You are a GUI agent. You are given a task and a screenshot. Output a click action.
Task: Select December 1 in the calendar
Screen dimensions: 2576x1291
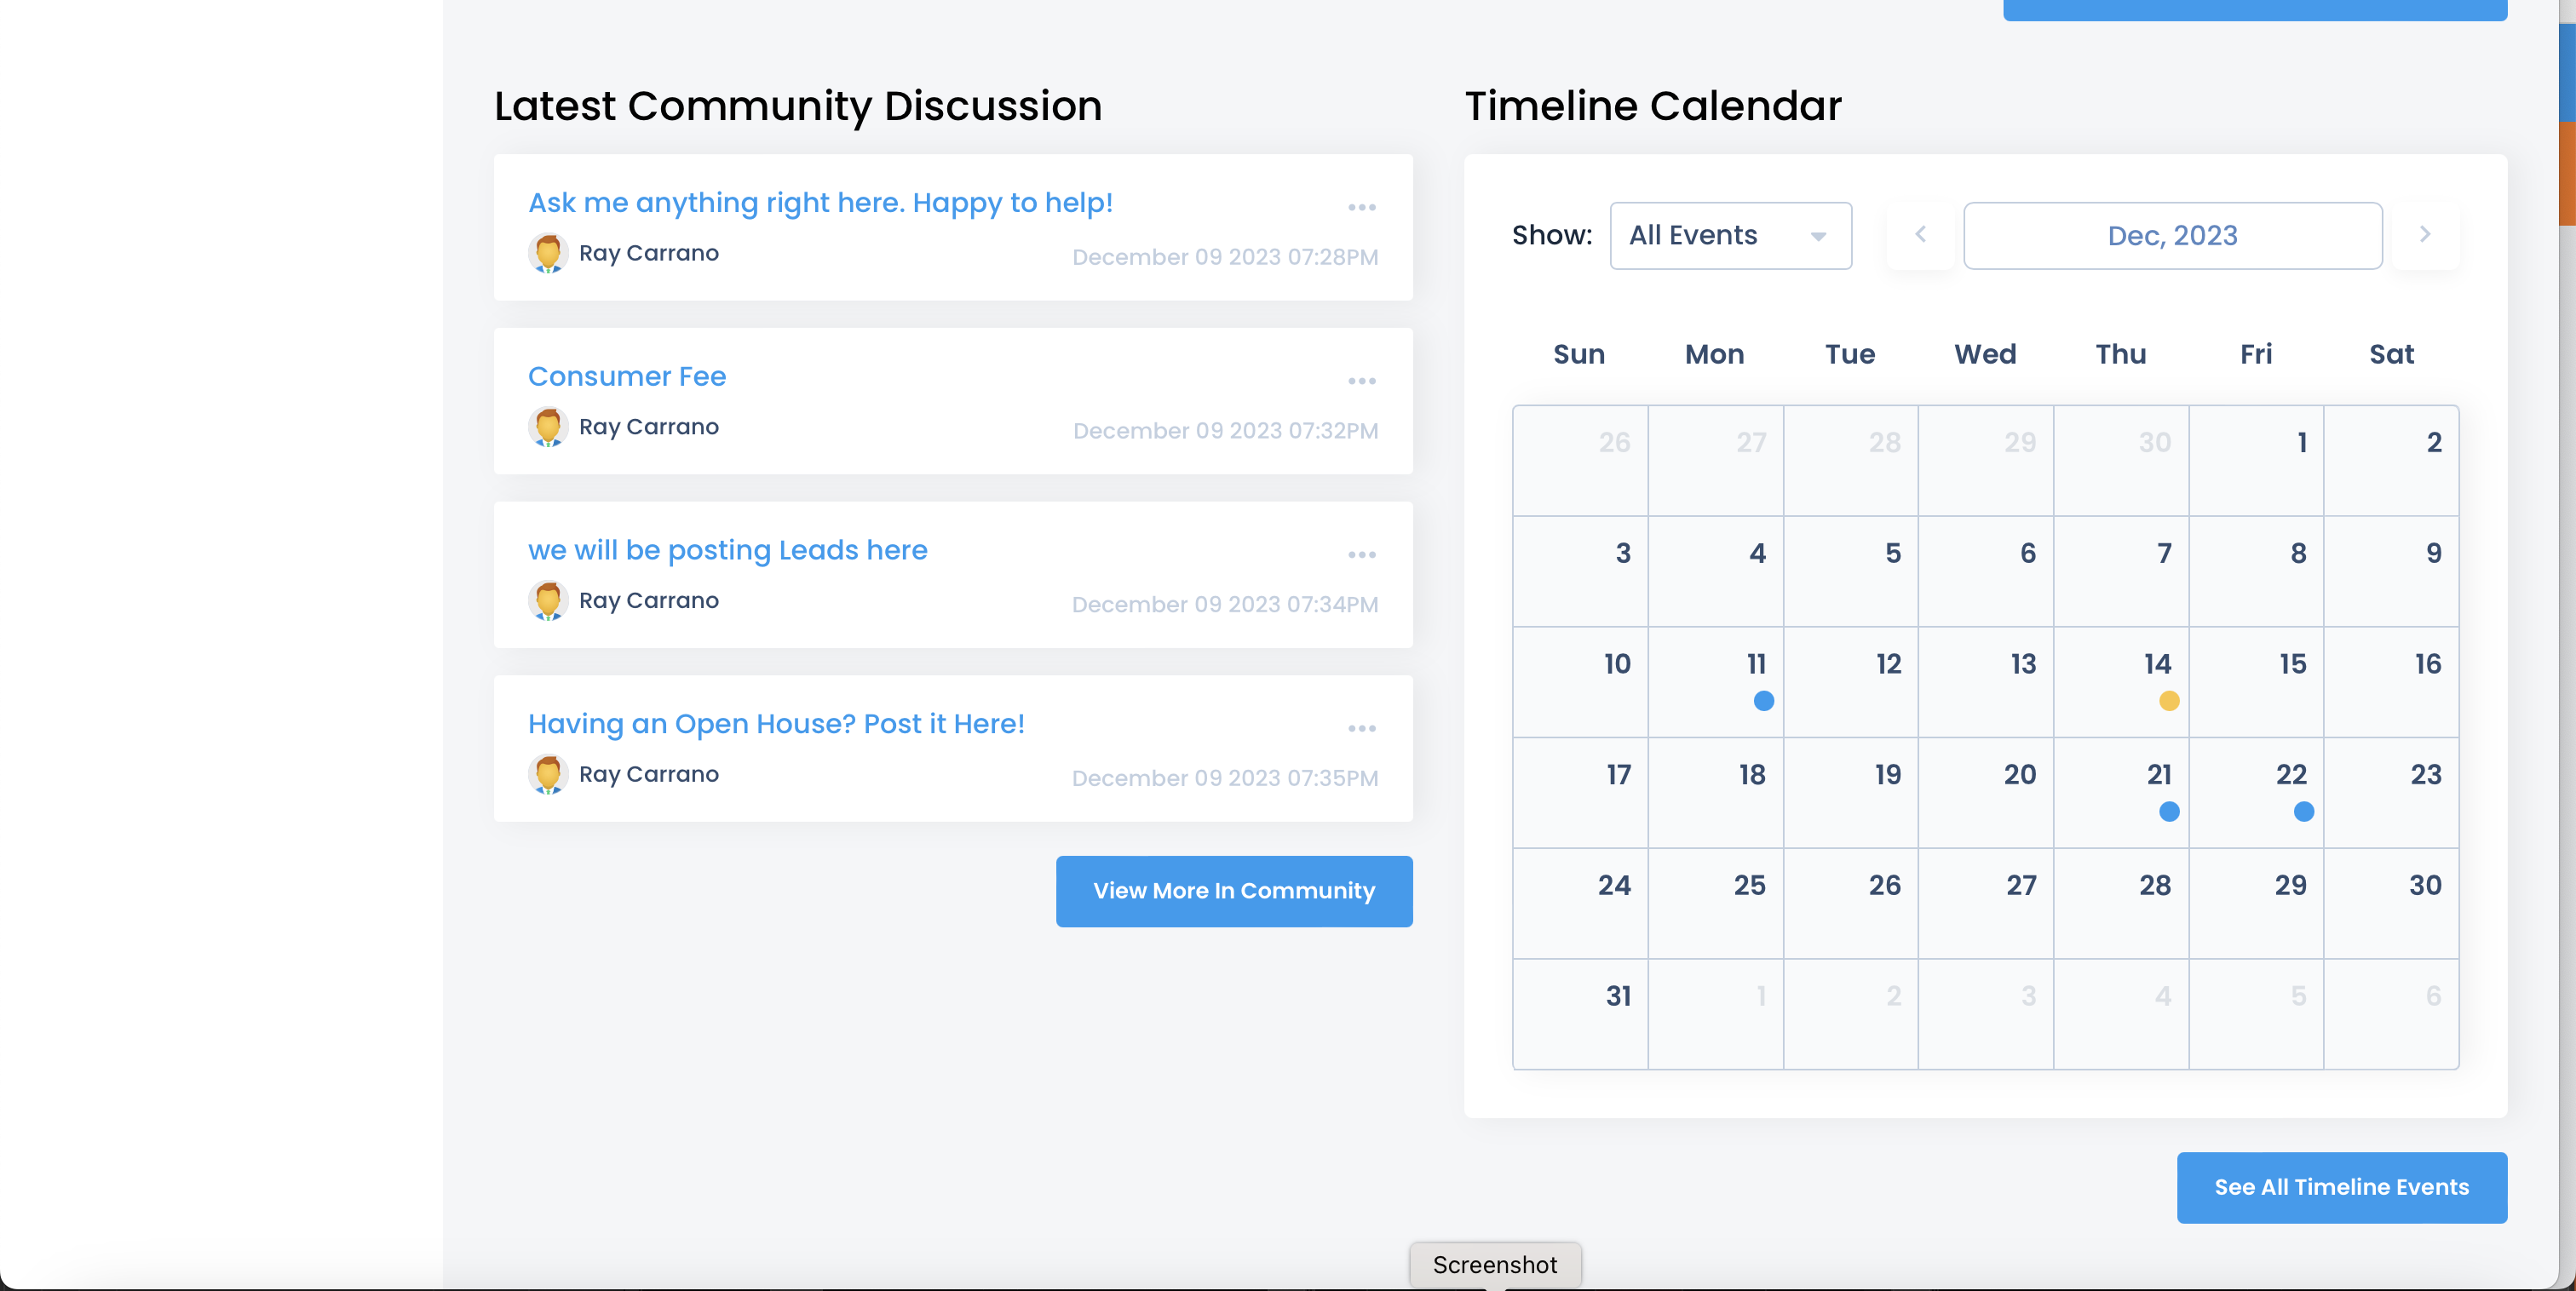2256,461
